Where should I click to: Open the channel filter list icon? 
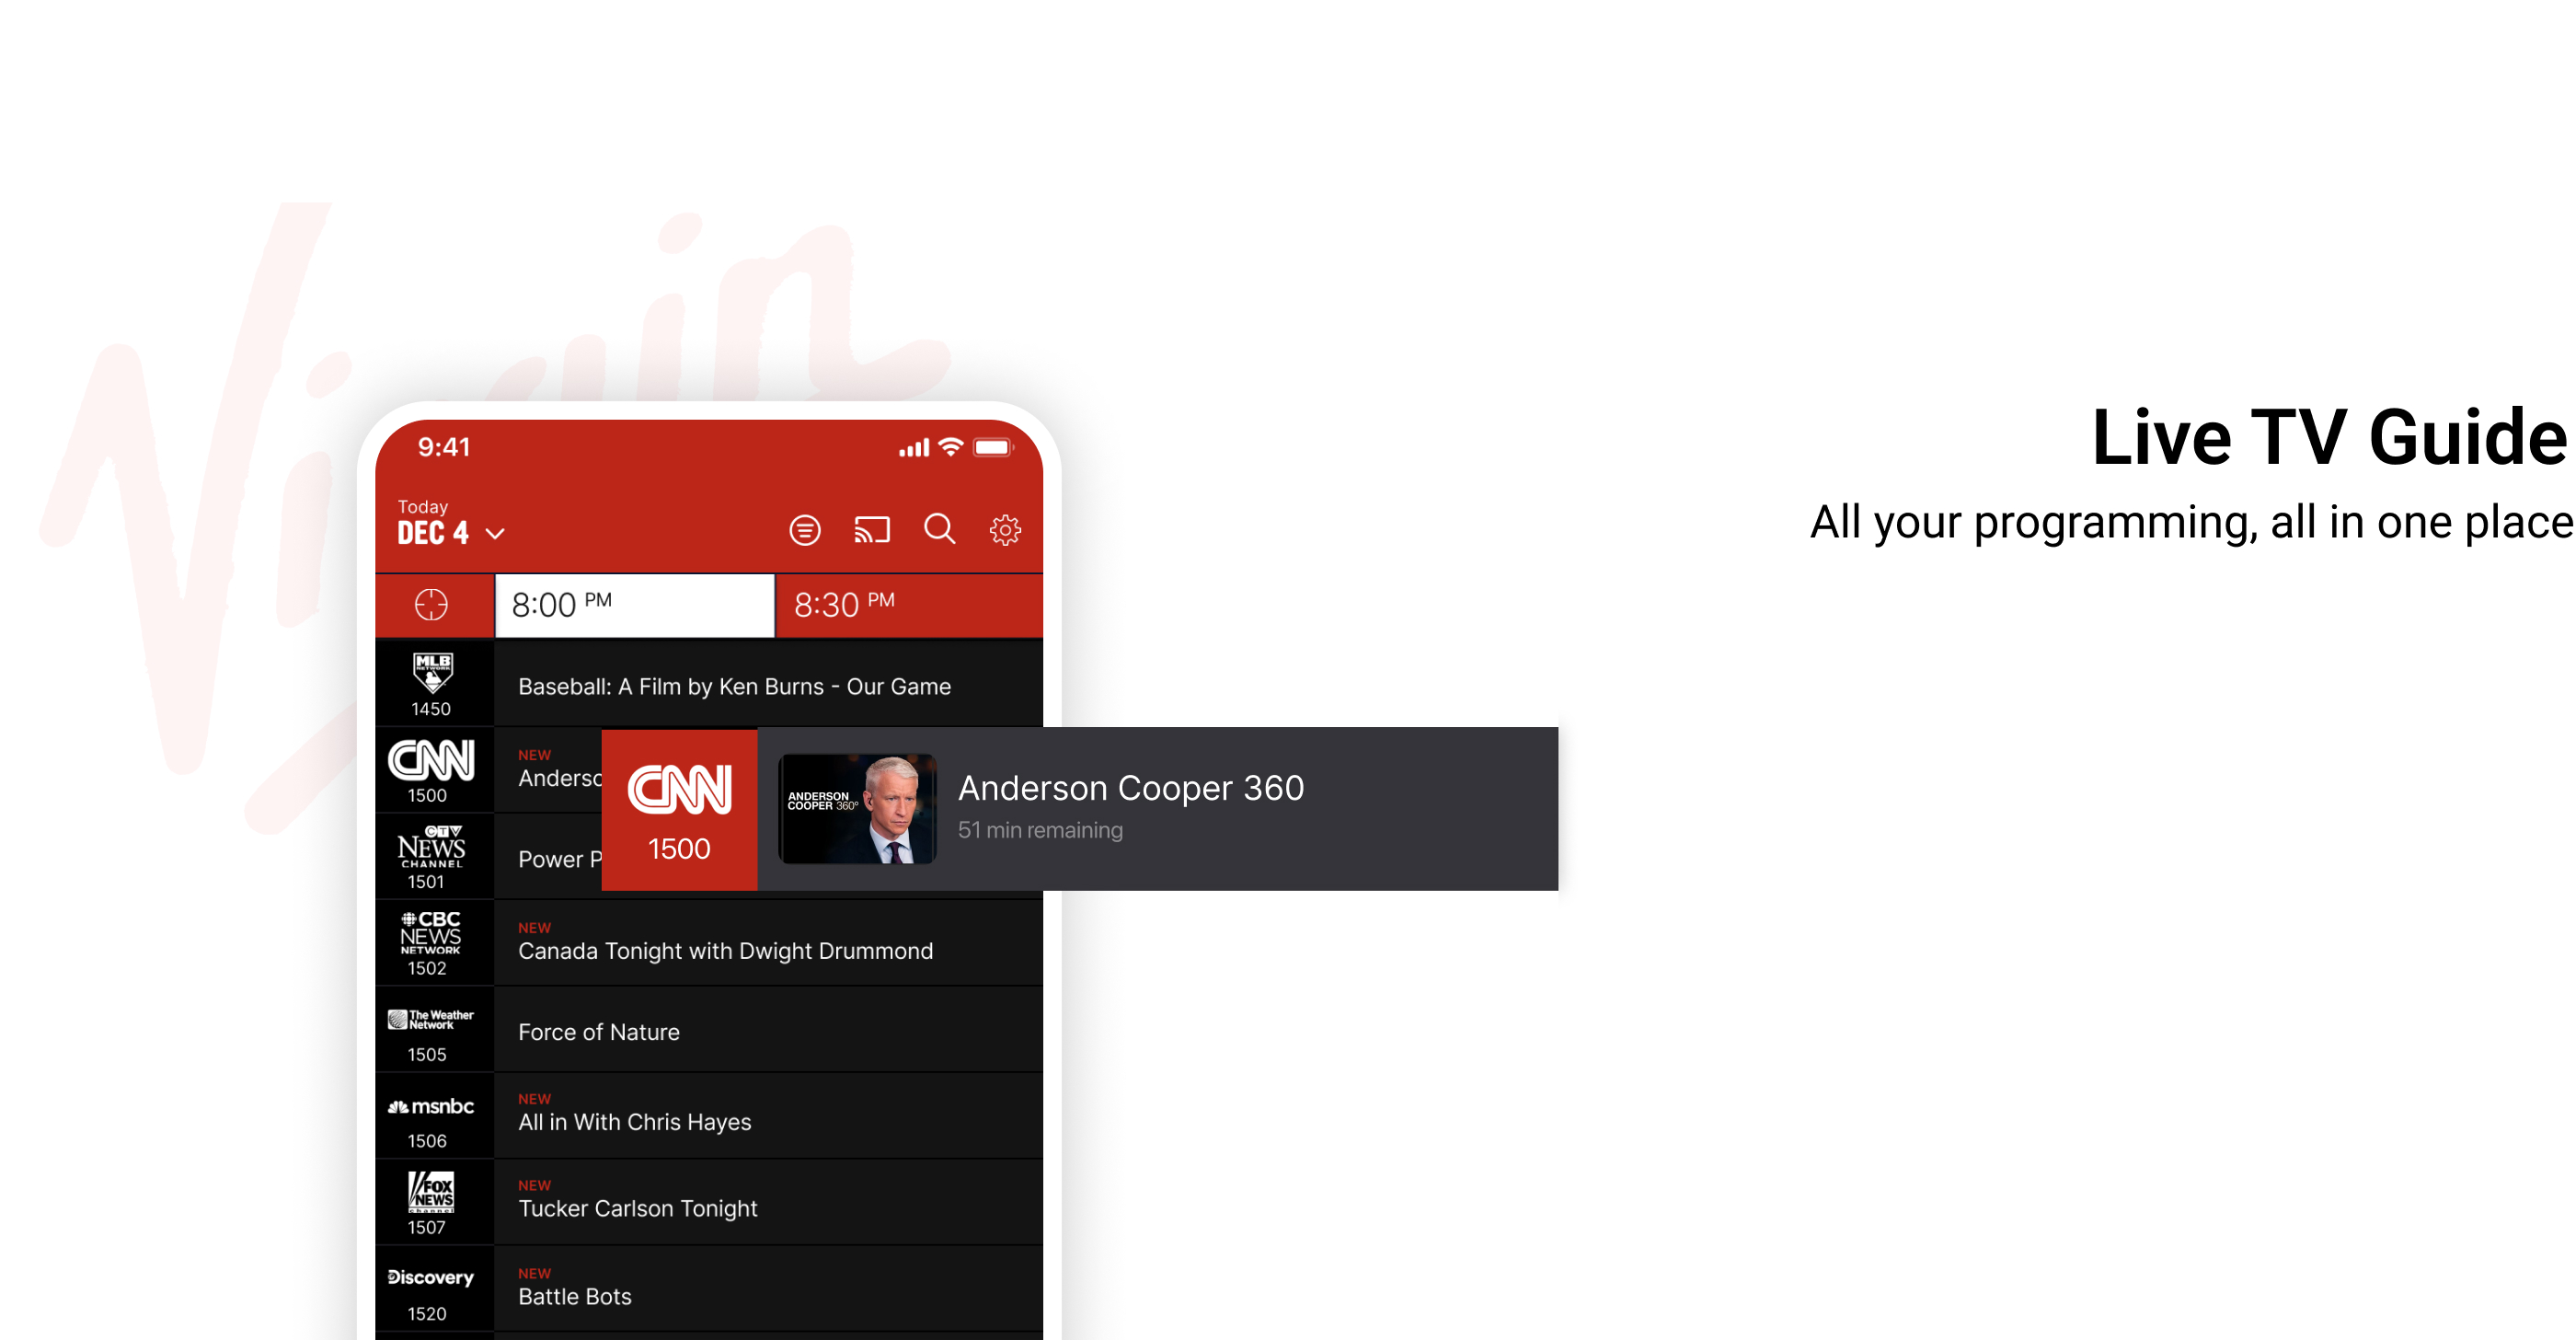pyautogui.click(x=804, y=530)
